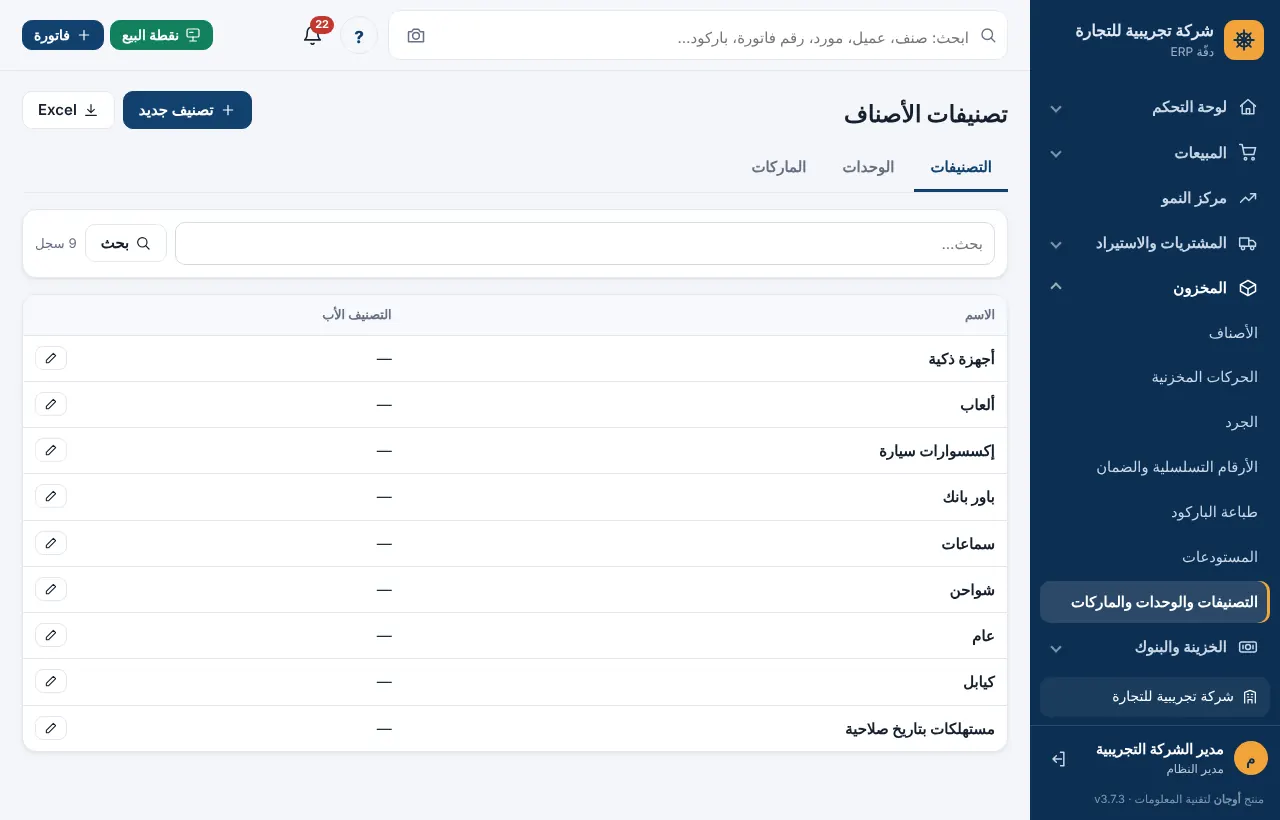Edit the ألعاب category
Viewport: 1280px width, 820px height.
pyautogui.click(x=51, y=404)
